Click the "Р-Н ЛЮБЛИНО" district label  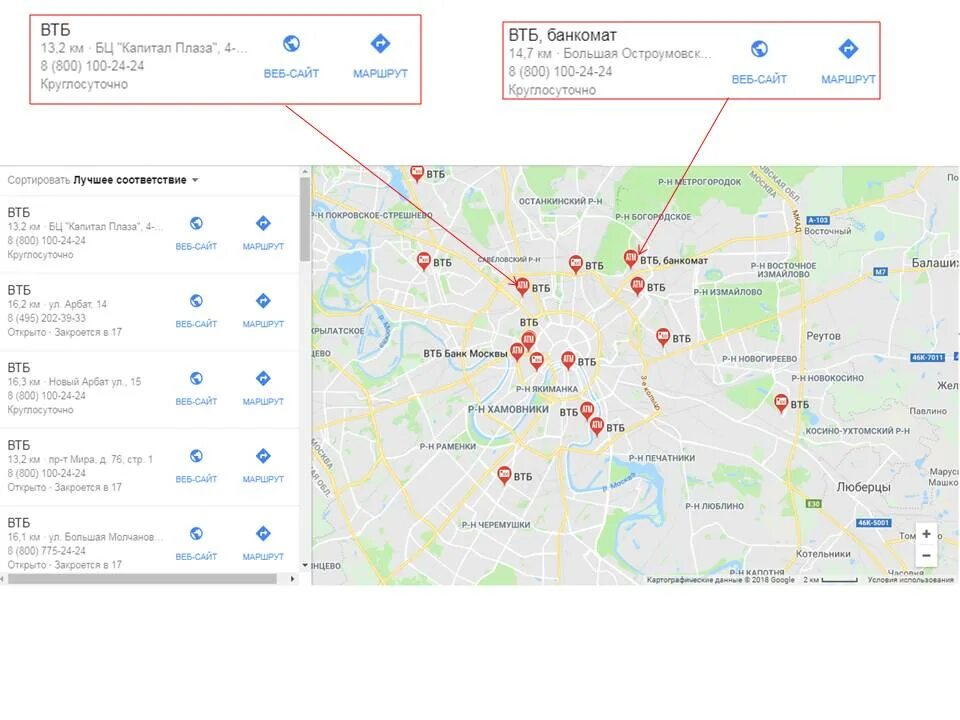pyautogui.click(x=714, y=506)
